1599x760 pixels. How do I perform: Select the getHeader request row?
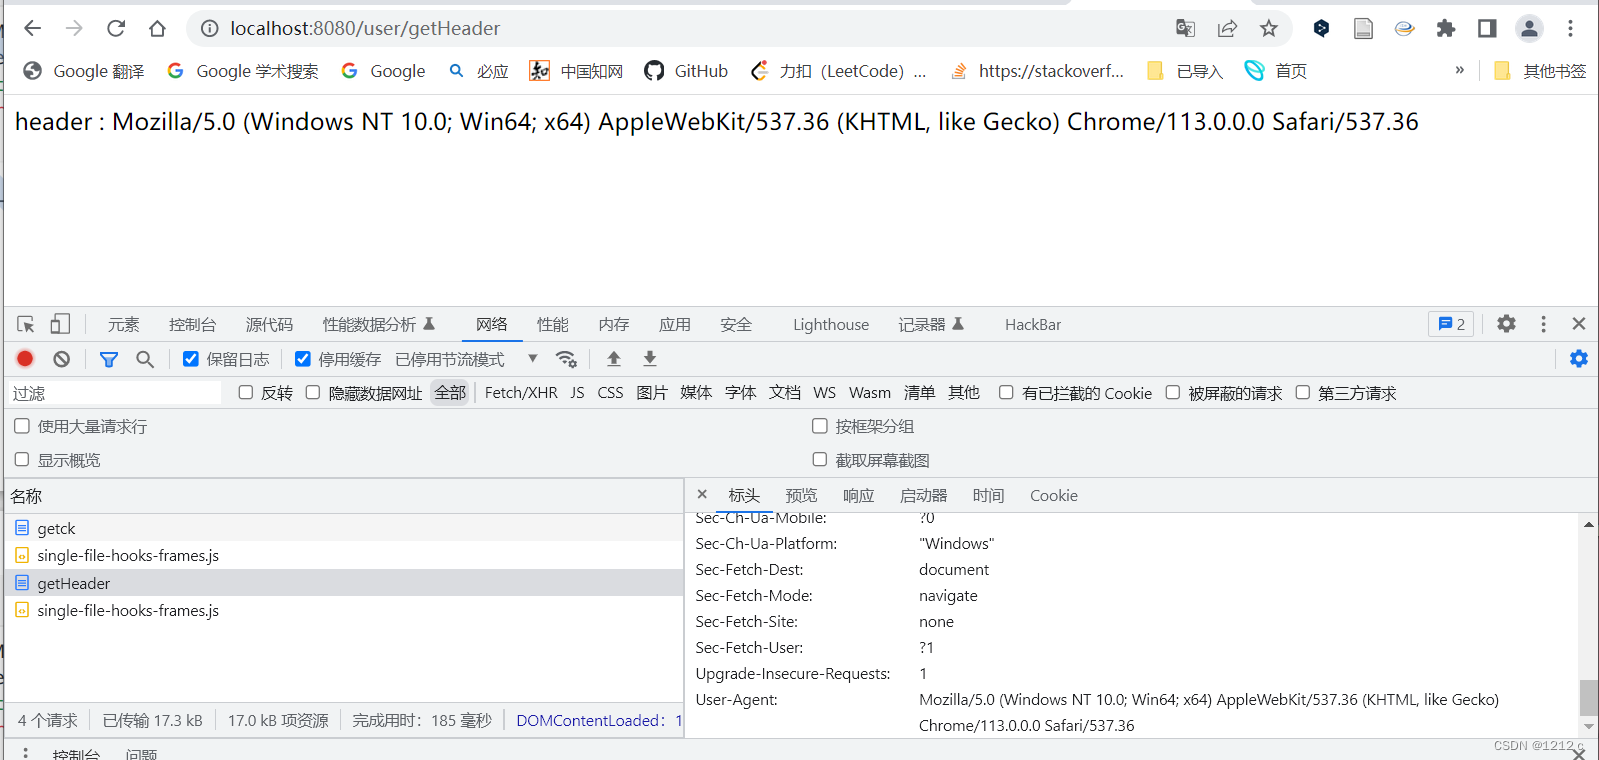point(344,583)
